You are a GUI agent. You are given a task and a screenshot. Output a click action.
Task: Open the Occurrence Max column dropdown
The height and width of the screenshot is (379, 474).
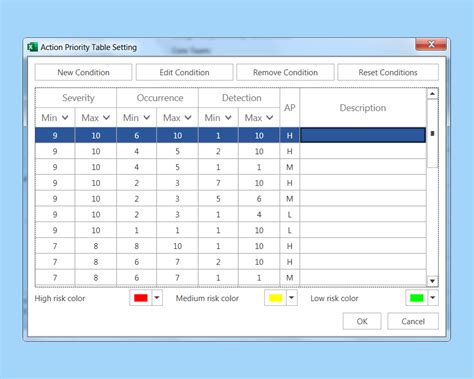188,117
